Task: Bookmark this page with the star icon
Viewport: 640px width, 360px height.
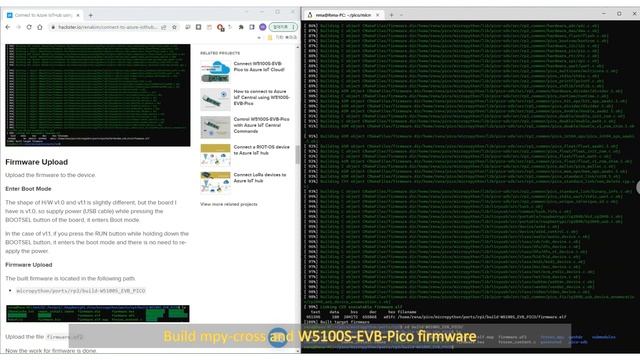Action: (x=174, y=27)
